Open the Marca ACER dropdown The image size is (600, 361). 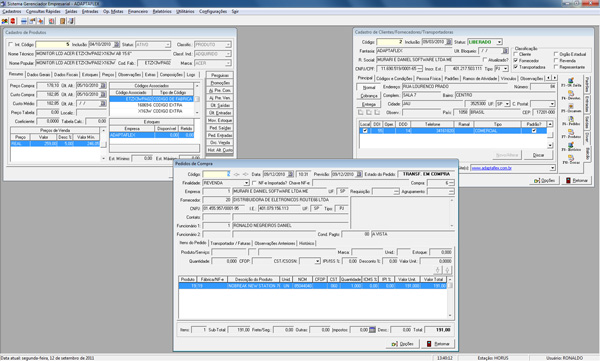click(x=228, y=63)
